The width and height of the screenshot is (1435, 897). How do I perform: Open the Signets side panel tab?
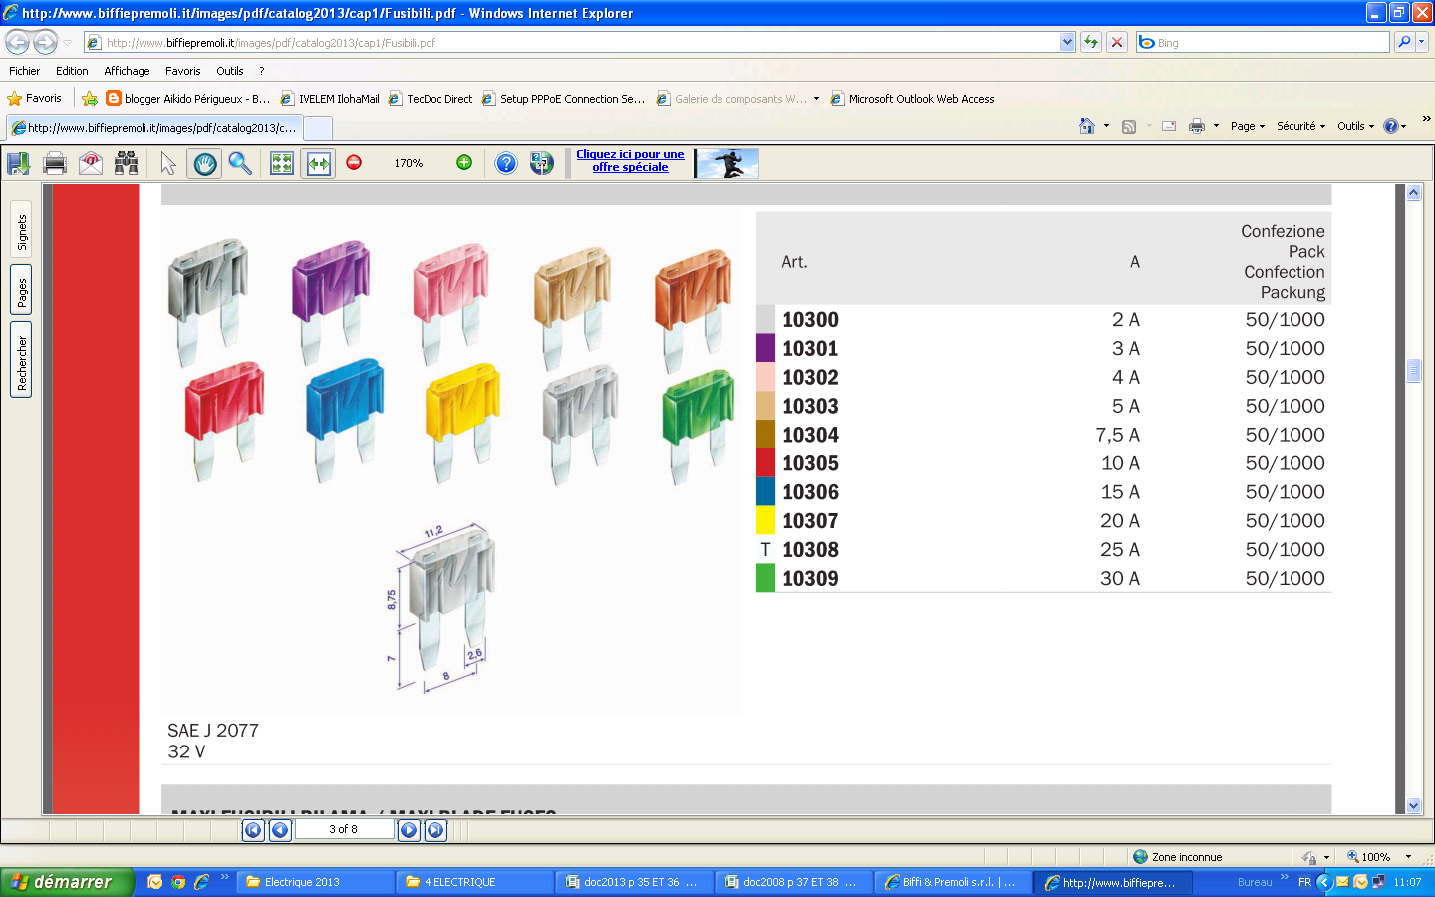[21, 232]
